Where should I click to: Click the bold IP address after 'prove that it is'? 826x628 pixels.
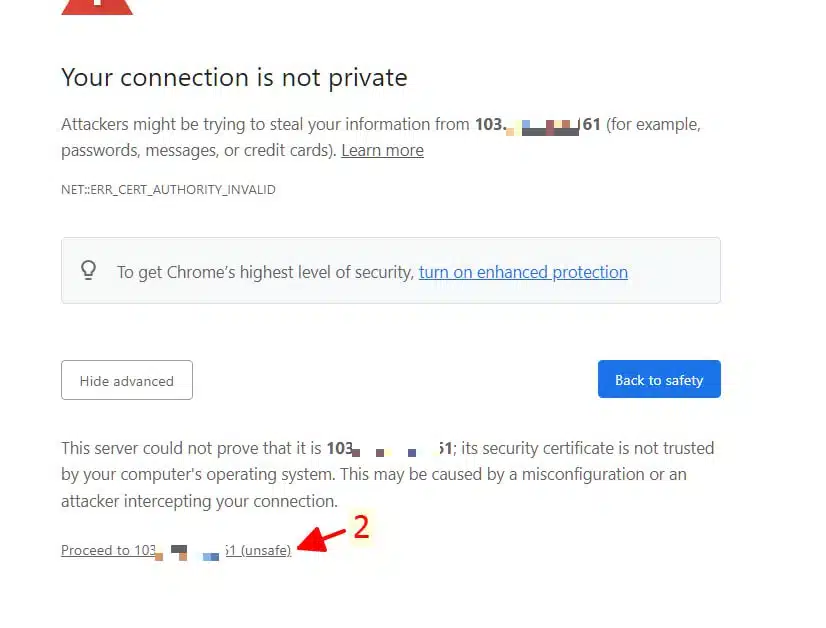tap(389, 448)
